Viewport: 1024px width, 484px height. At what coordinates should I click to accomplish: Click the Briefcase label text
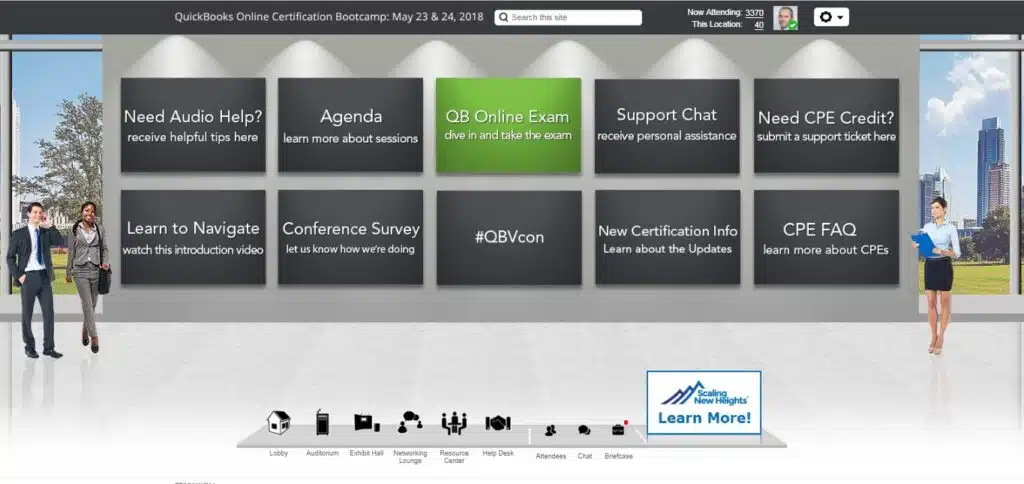pyautogui.click(x=618, y=457)
